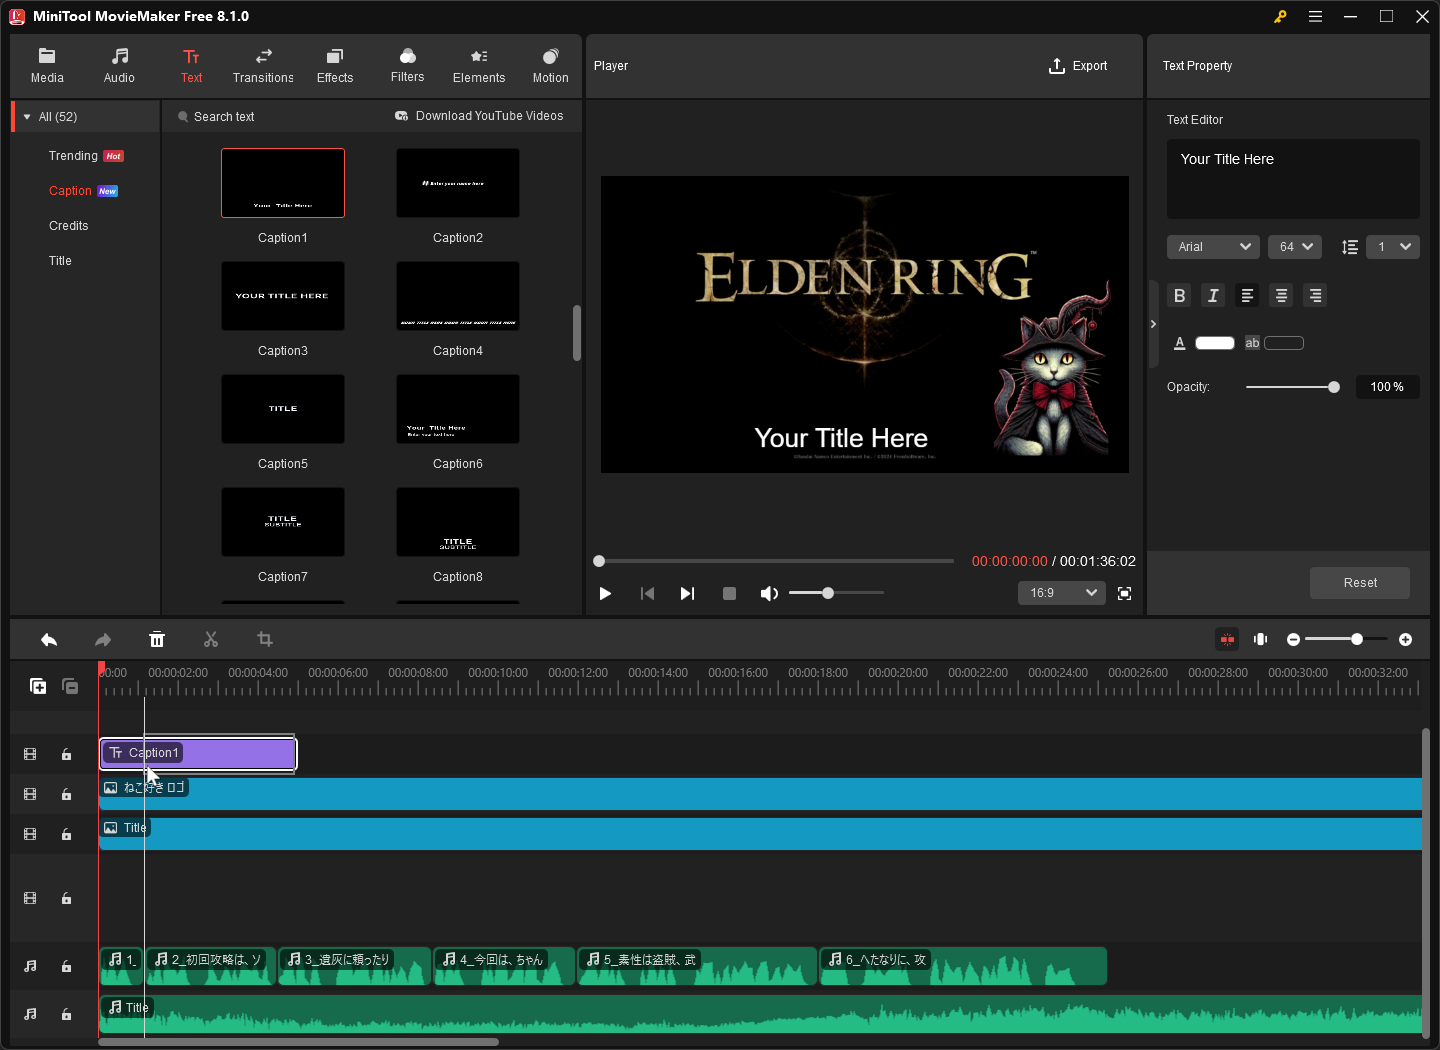Open the Crop tool
The width and height of the screenshot is (1440, 1050).
click(265, 640)
